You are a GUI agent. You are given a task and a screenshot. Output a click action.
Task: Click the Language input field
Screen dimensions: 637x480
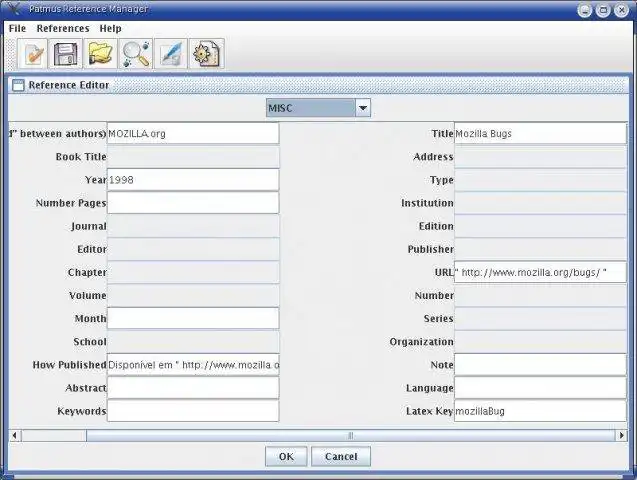[x=540, y=388]
